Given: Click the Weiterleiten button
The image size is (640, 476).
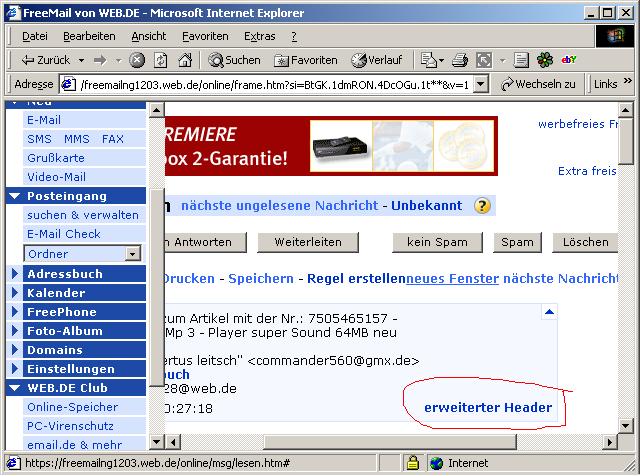Looking at the screenshot, I should click(308, 242).
